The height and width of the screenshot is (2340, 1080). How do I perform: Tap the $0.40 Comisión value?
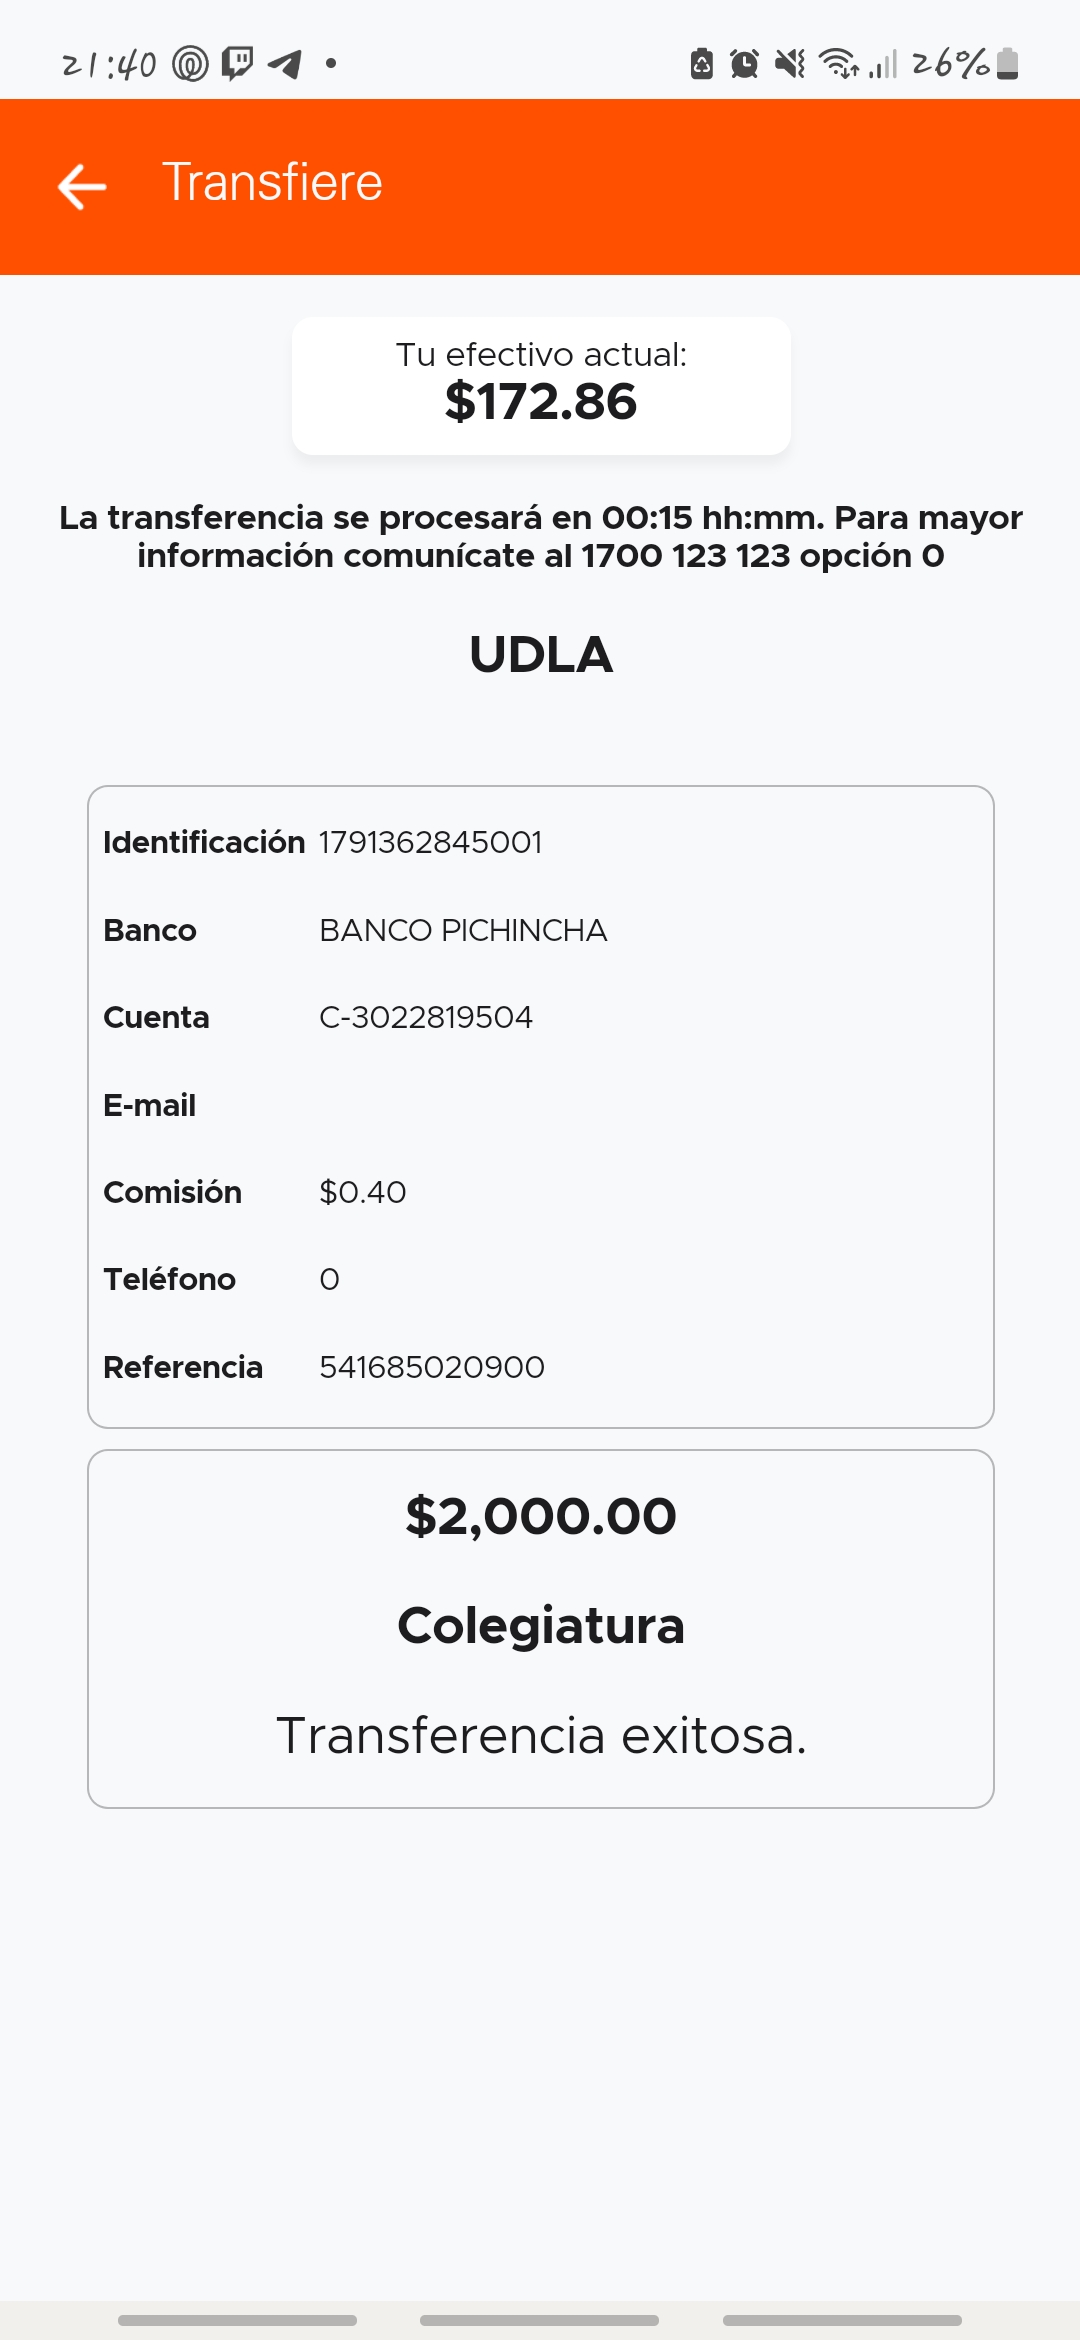pyautogui.click(x=363, y=1192)
